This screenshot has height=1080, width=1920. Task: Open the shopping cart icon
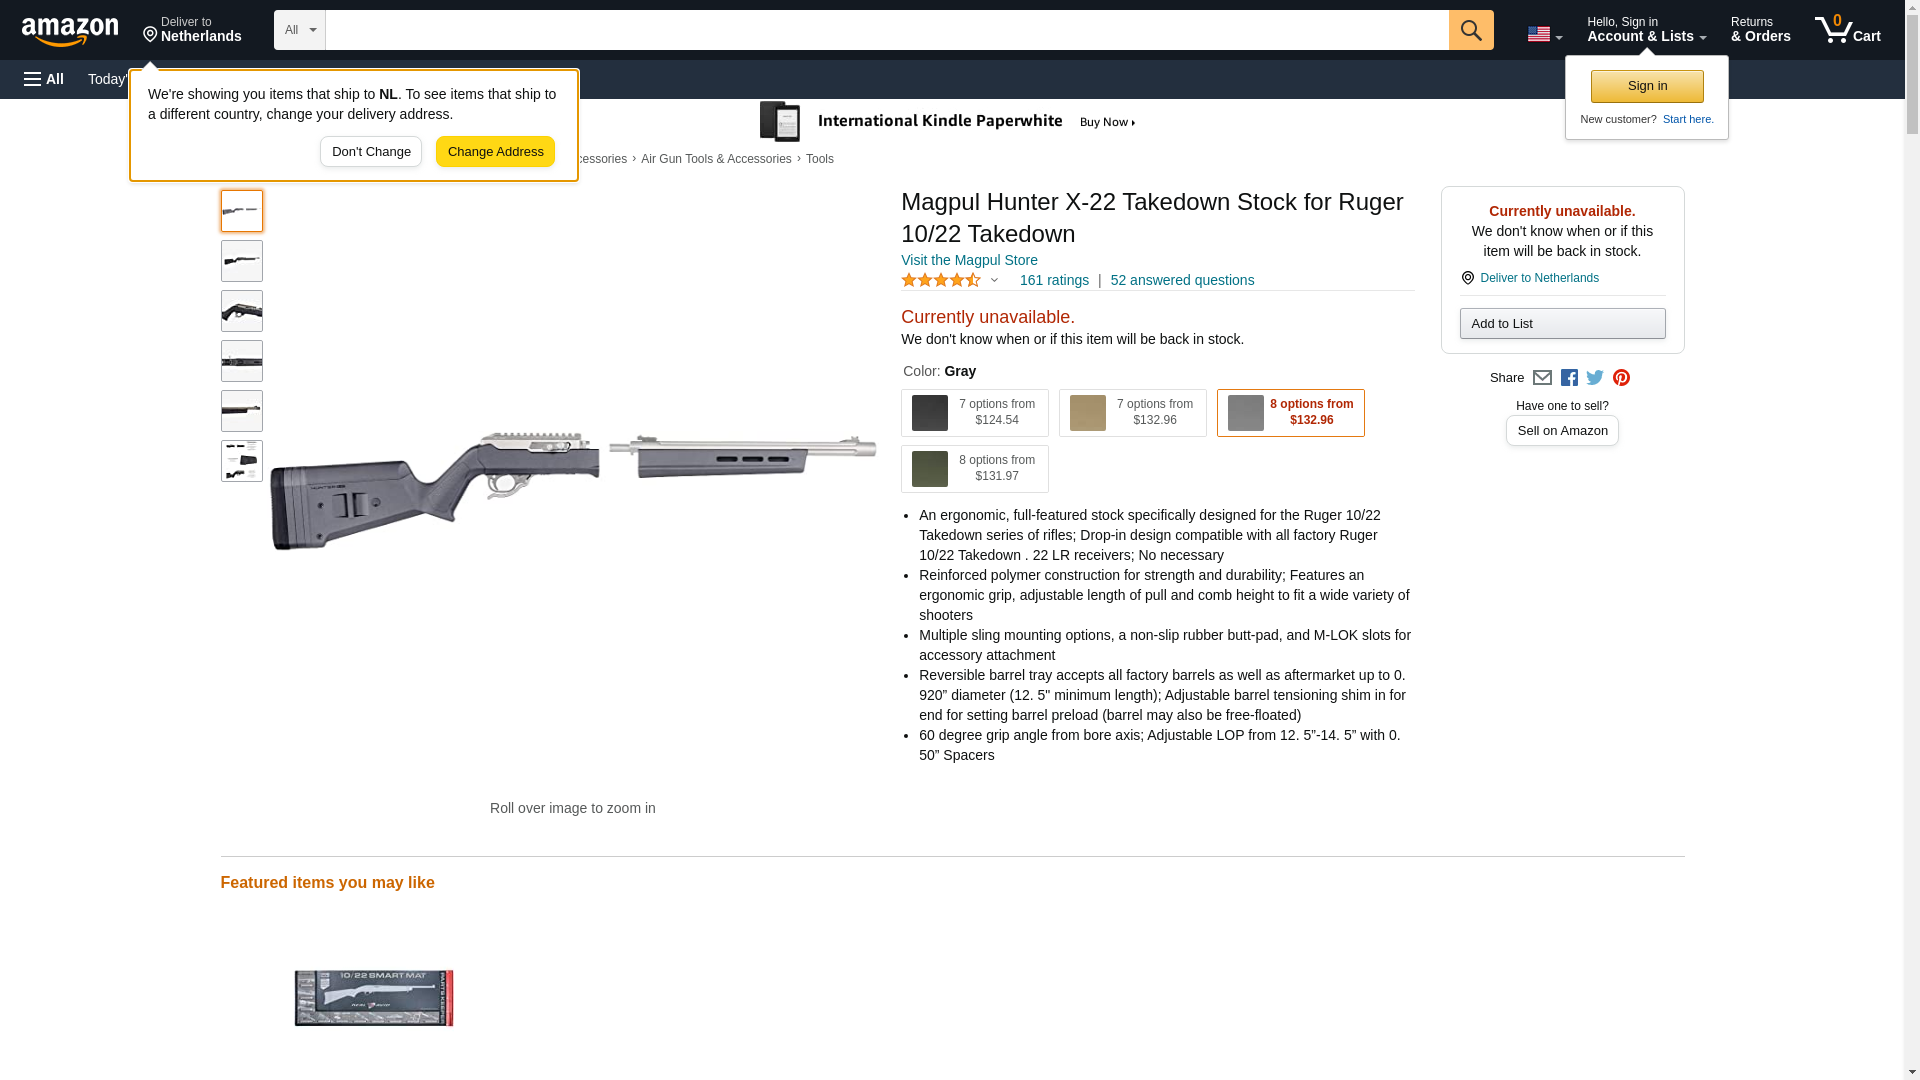[1848, 30]
